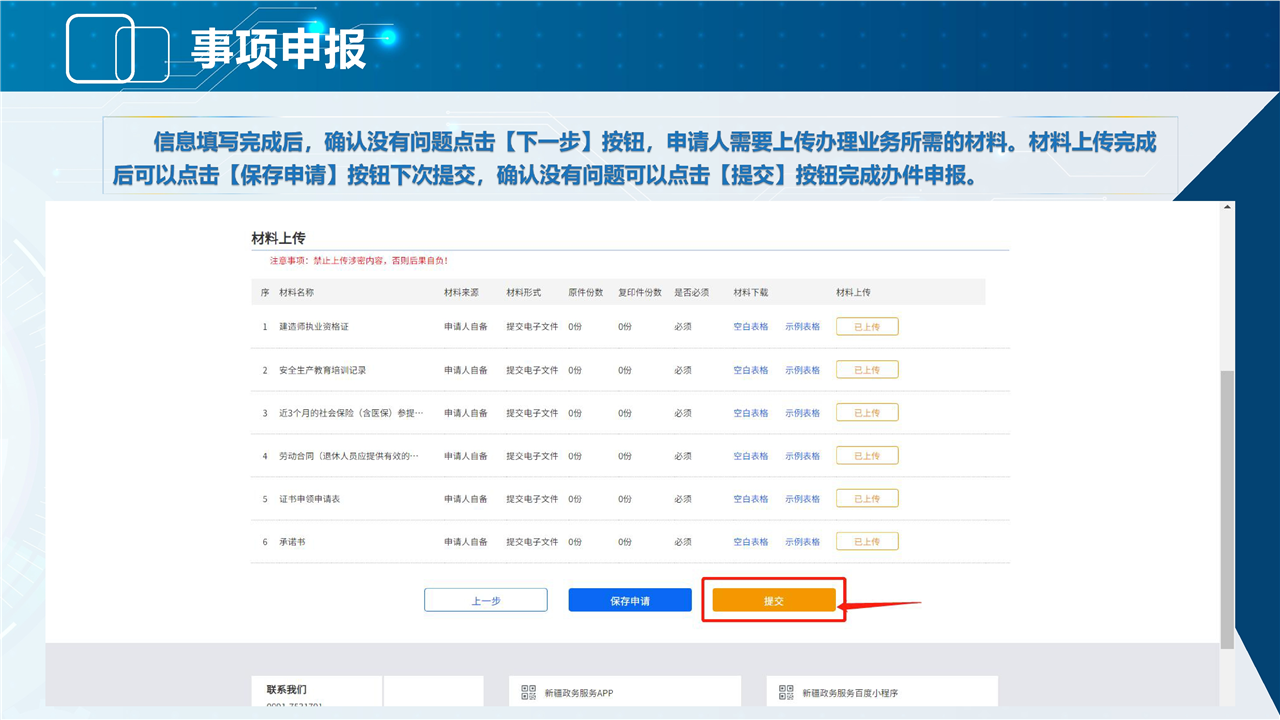Click QR code icon beside 新疆政务服务APP
Image resolution: width=1280 pixels, height=720 pixels.
tap(529, 692)
